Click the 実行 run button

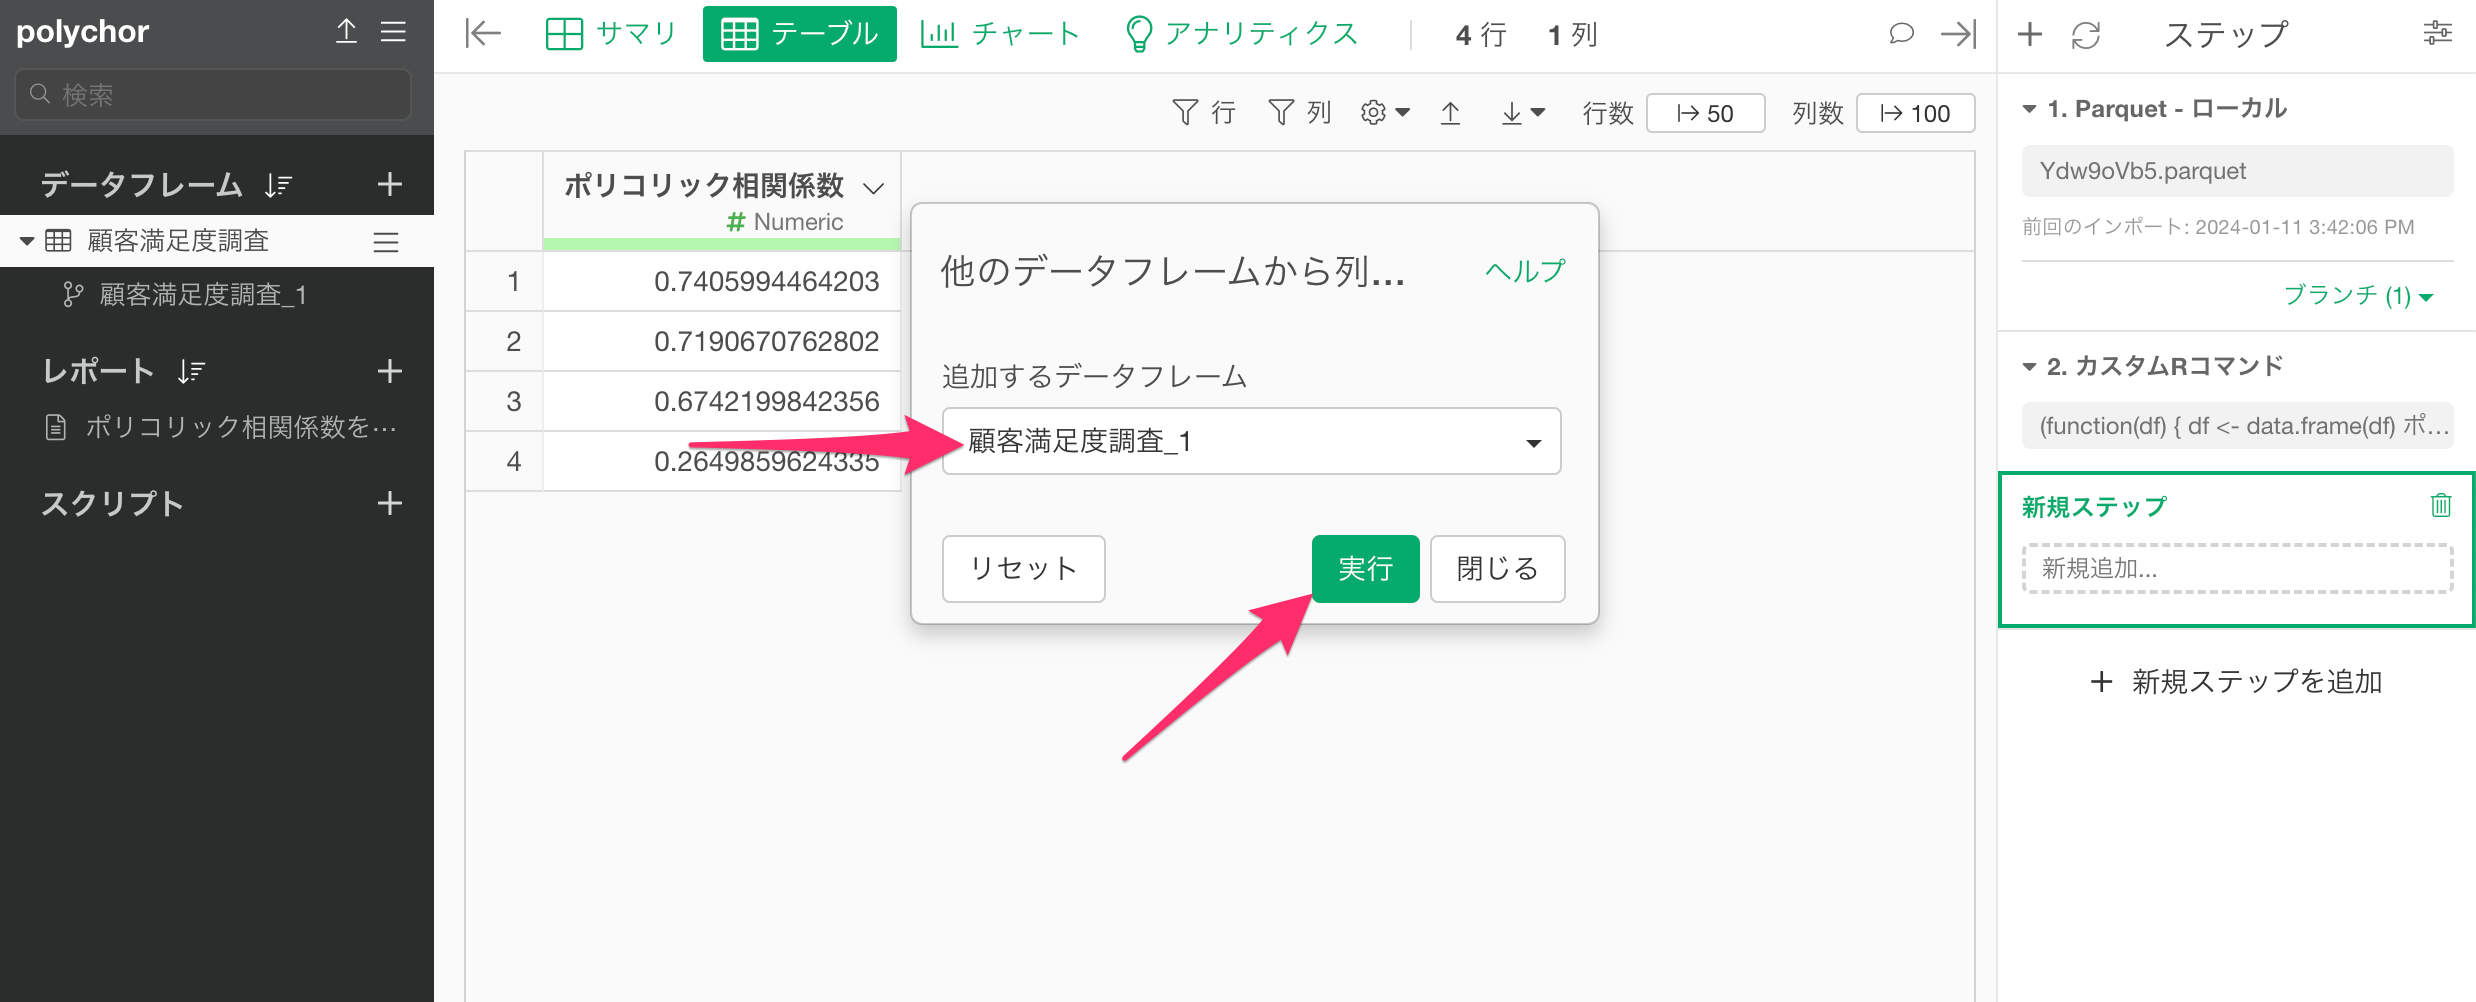1365,569
